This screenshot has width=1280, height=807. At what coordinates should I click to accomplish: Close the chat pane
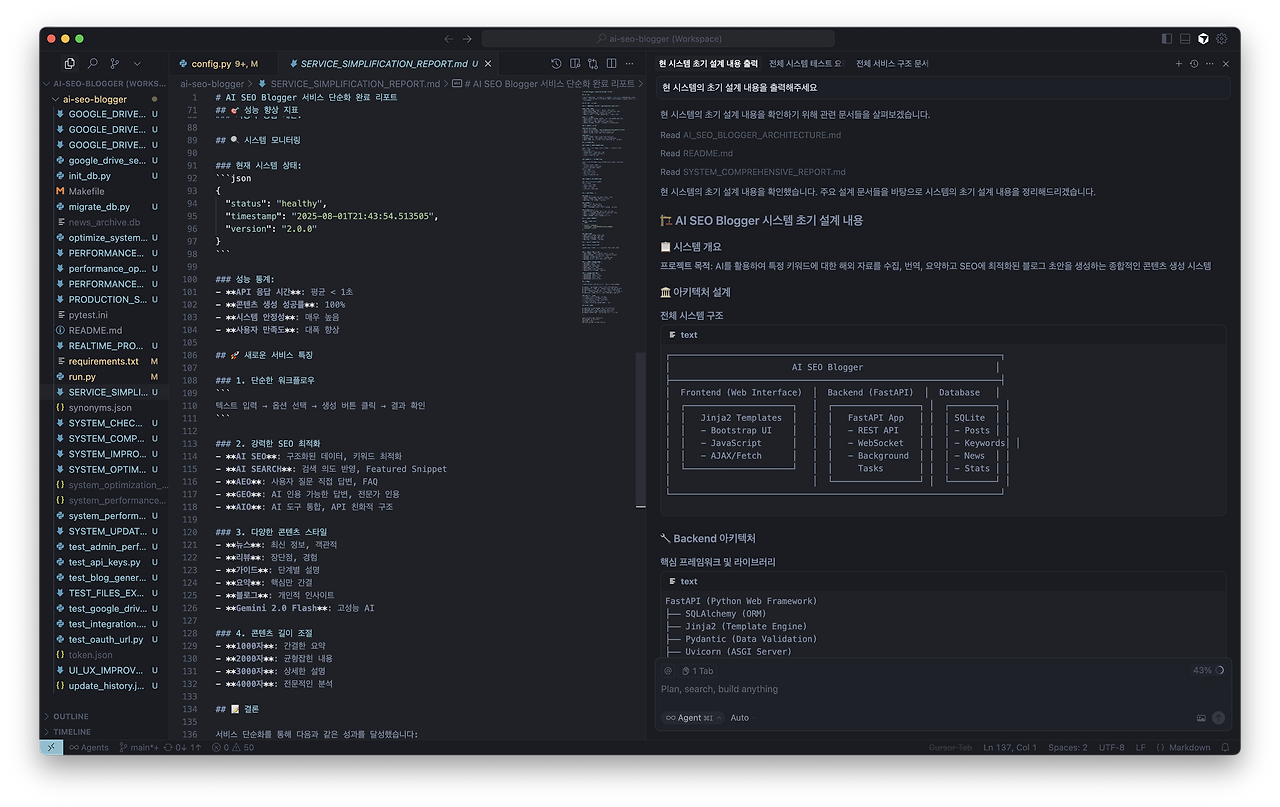tap(1226, 63)
